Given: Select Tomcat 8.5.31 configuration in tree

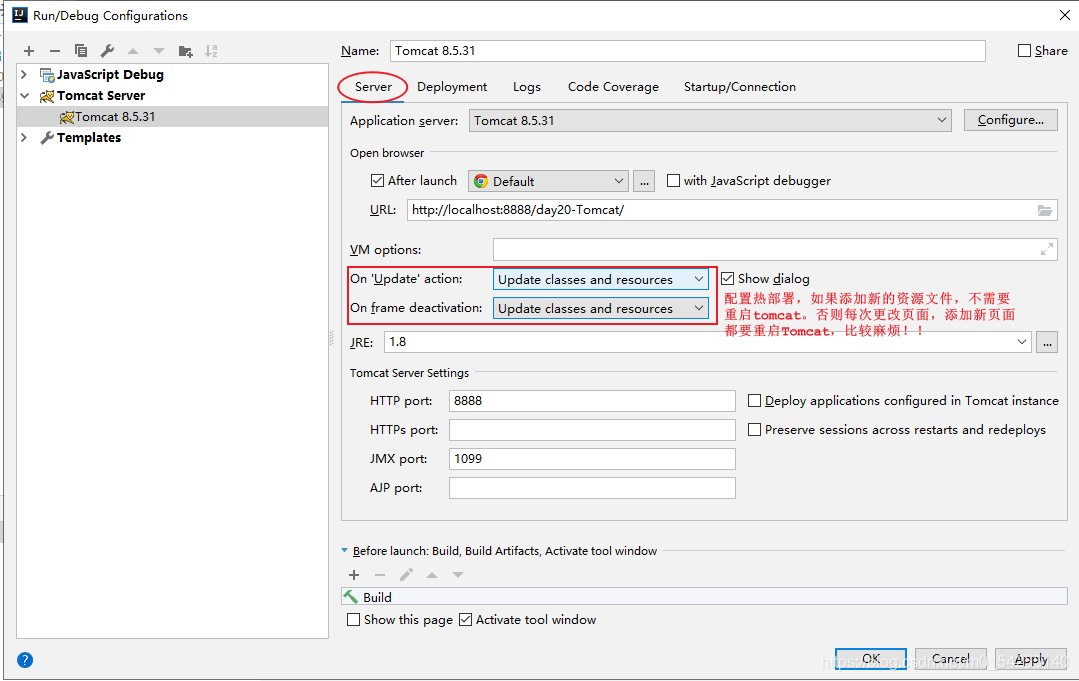Looking at the screenshot, I should coord(173,117).
